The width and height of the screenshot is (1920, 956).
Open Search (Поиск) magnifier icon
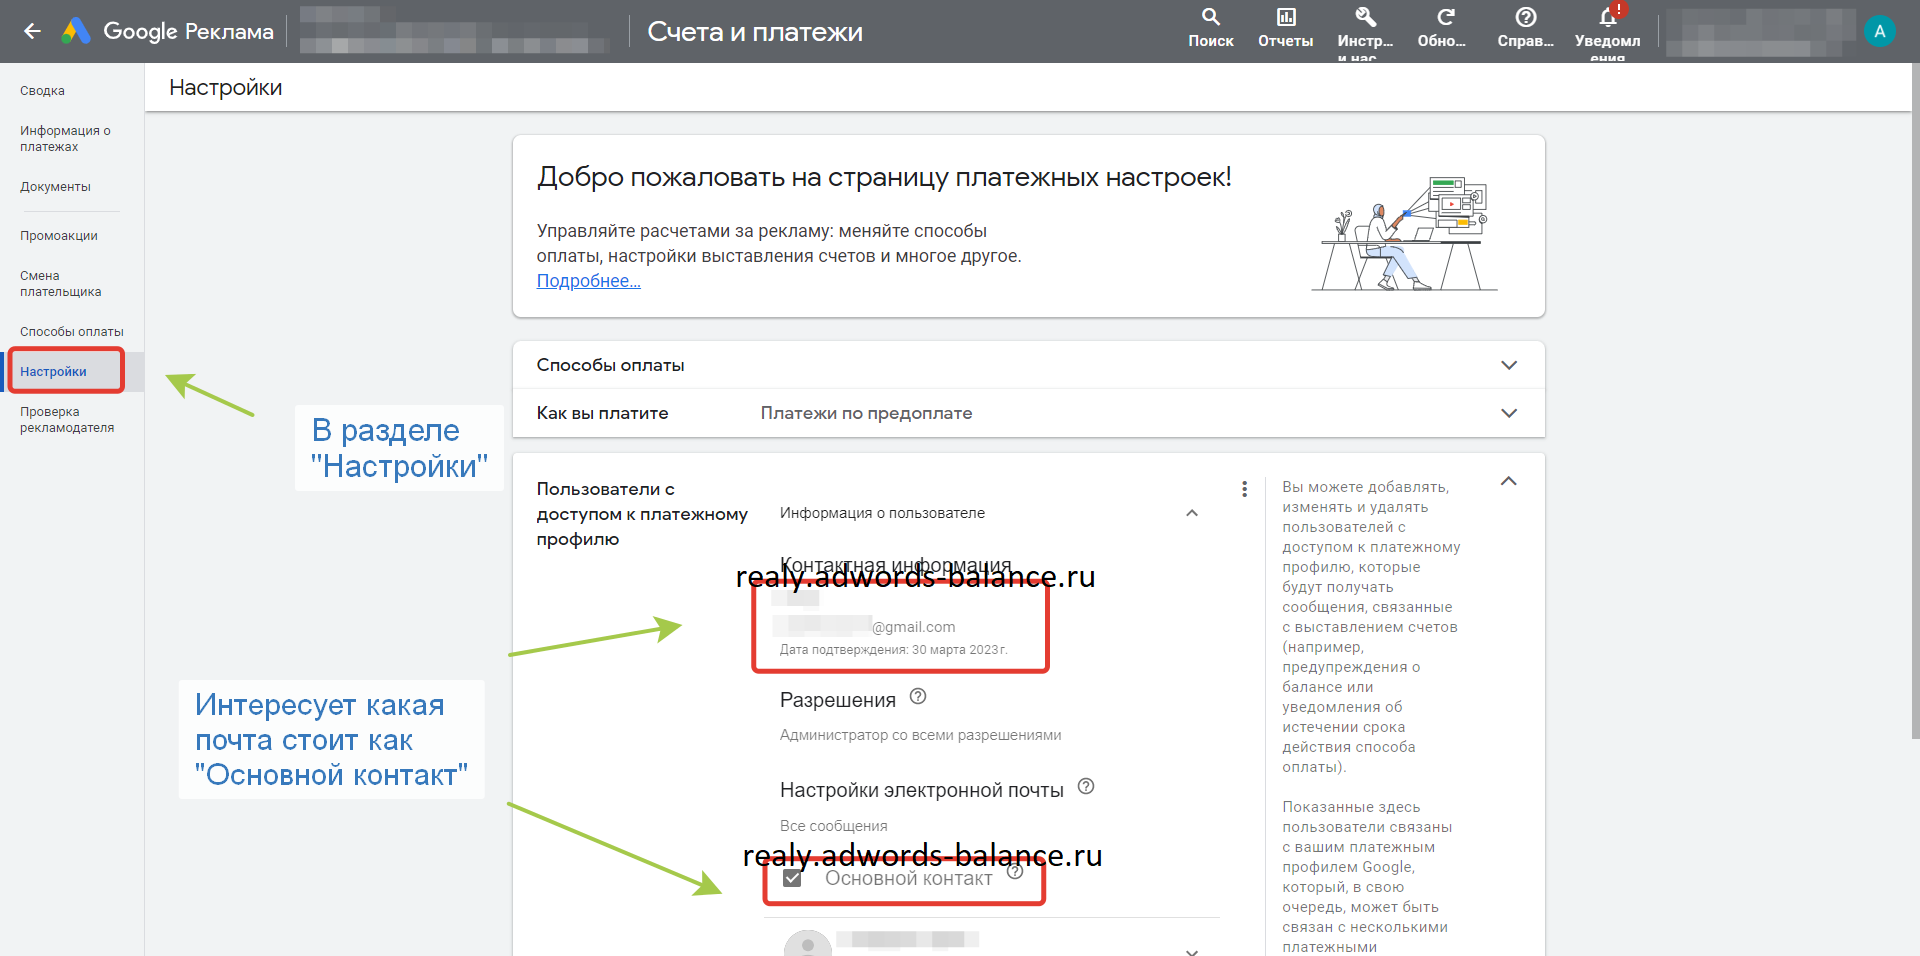click(x=1210, y=18)
